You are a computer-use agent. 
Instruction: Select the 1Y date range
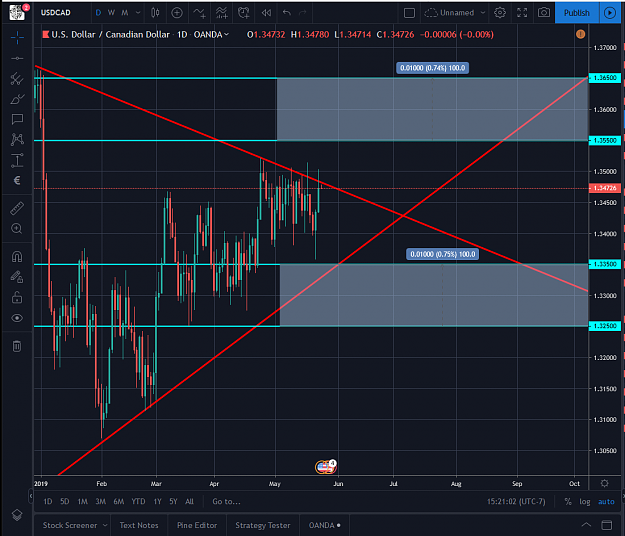point(157,501)
